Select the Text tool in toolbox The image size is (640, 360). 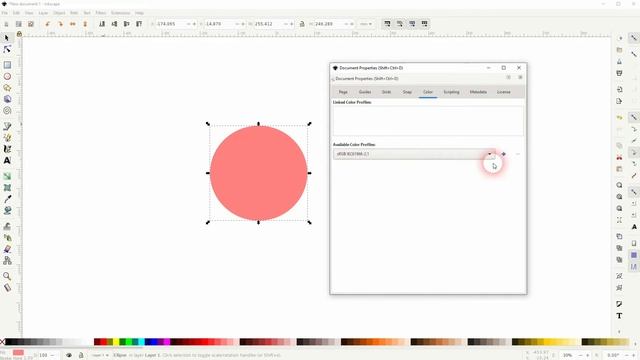click(7, 160)
